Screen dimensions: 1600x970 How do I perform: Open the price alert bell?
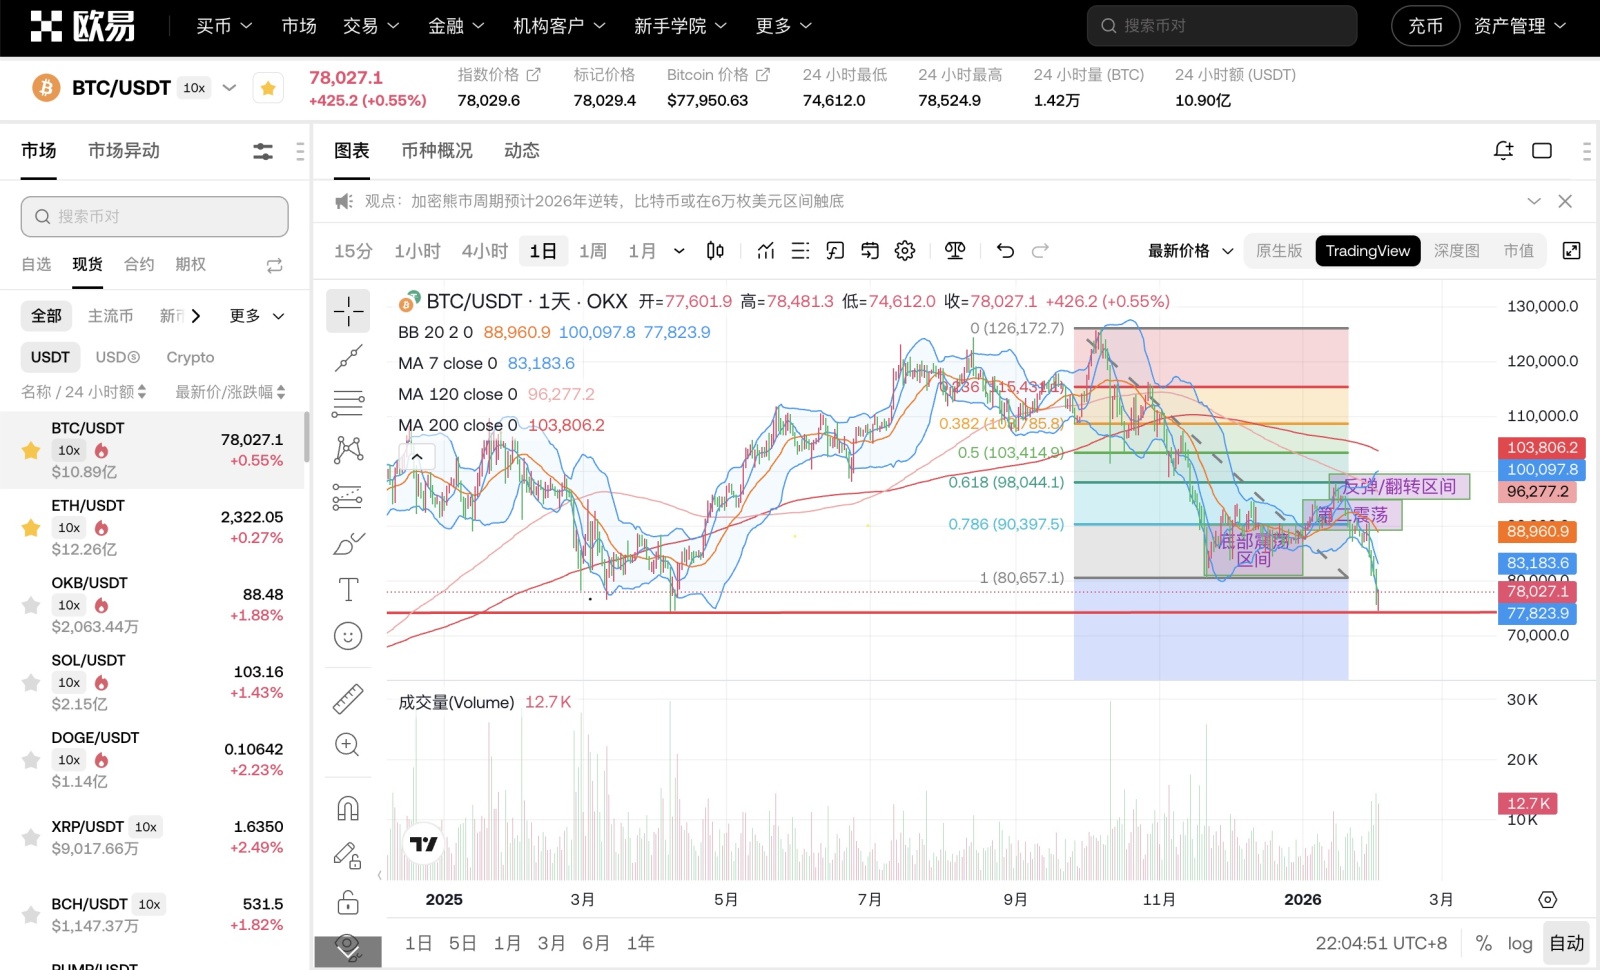click(x=1503, y=151)
